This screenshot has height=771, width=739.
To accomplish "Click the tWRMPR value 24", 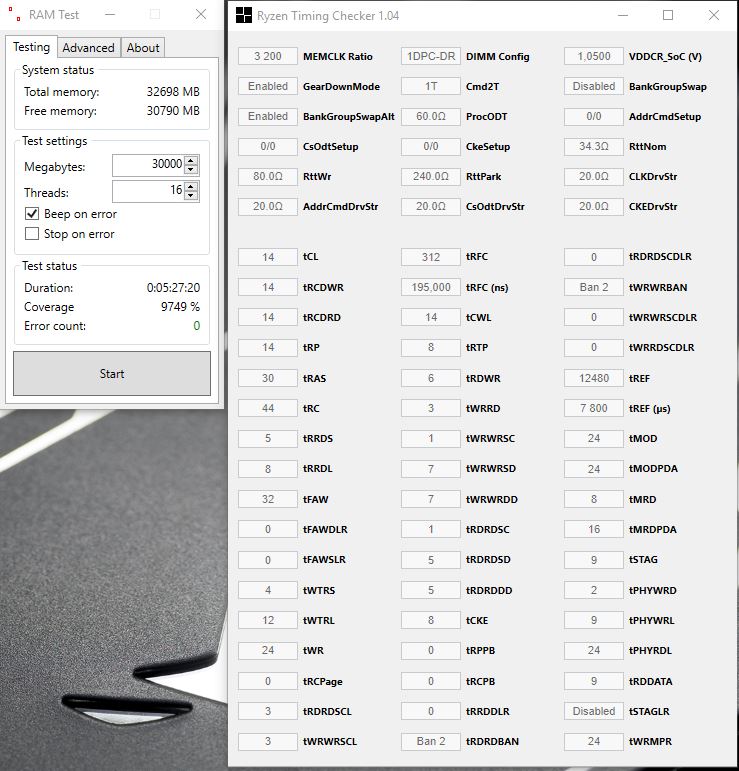I will coord(594,741).
